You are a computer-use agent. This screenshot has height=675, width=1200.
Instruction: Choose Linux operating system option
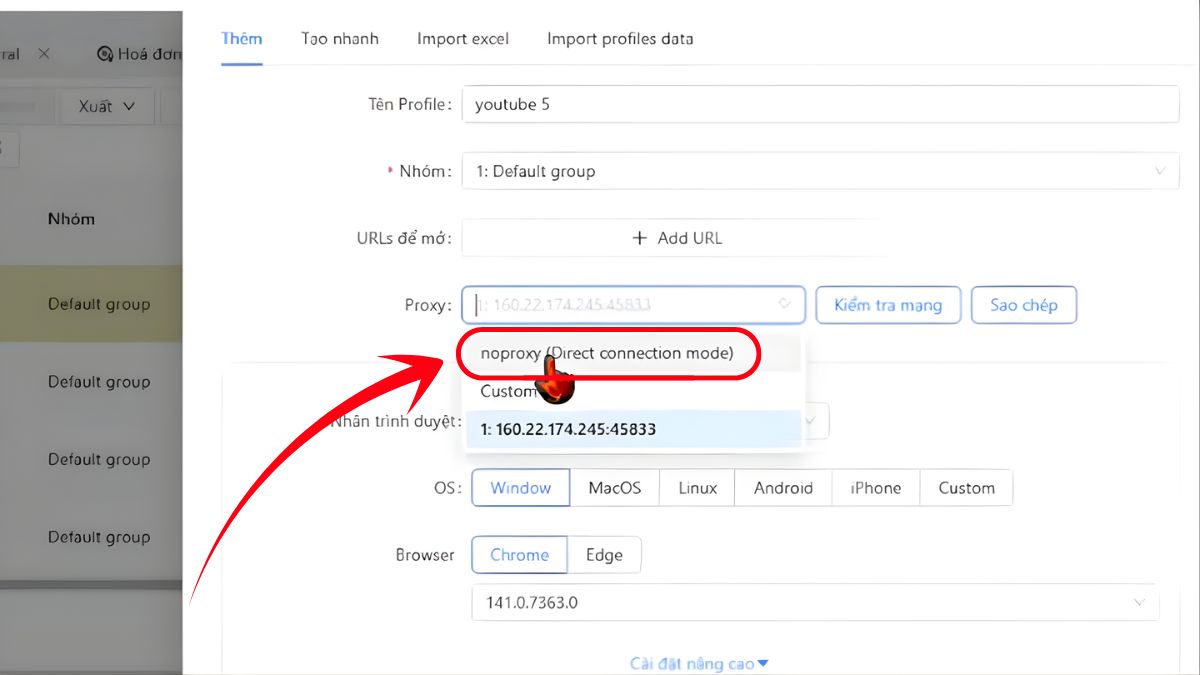click(x=697, y=488)
